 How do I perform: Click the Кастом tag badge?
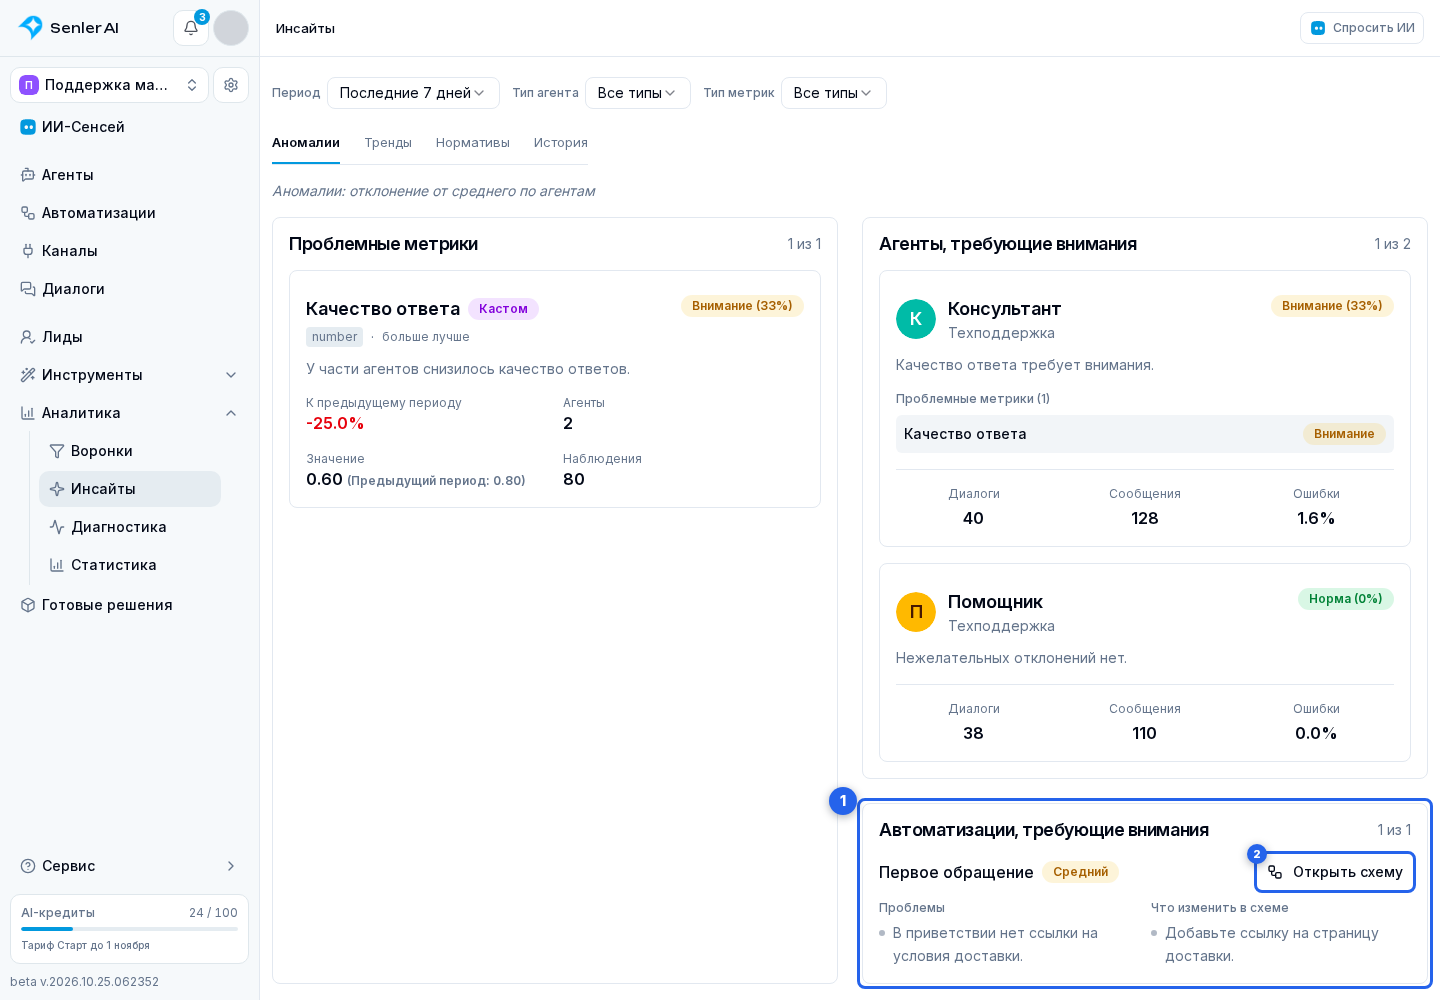tap(503, 309)
